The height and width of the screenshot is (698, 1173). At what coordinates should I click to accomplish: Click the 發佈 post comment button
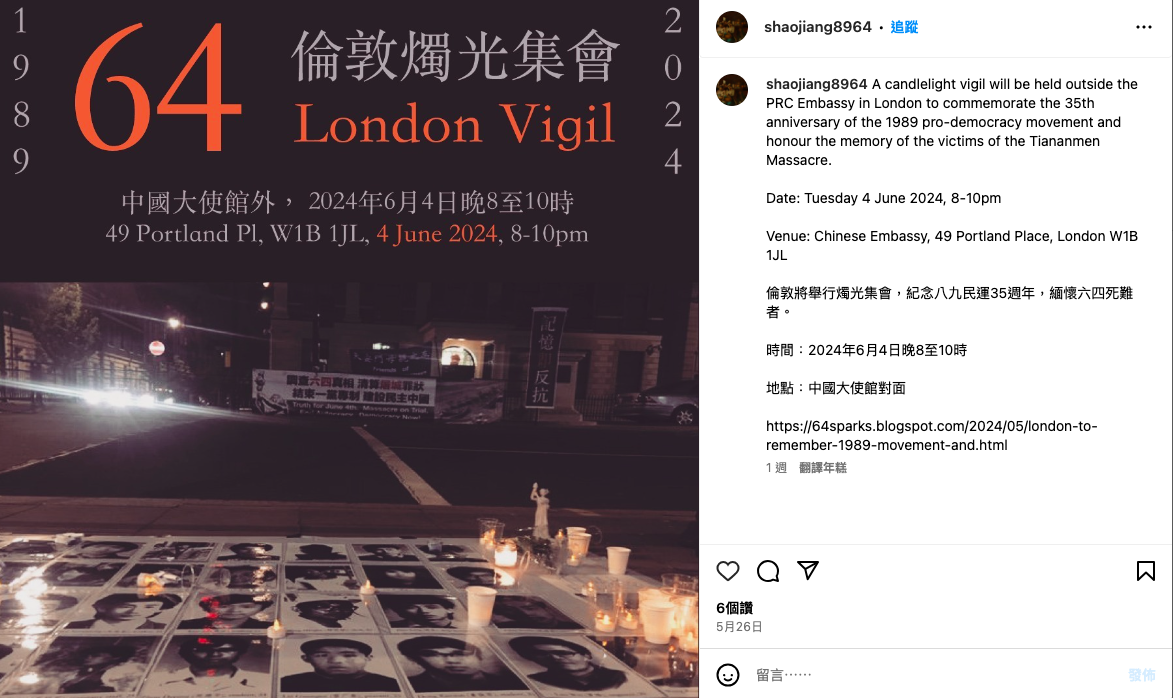(1142, 675)
